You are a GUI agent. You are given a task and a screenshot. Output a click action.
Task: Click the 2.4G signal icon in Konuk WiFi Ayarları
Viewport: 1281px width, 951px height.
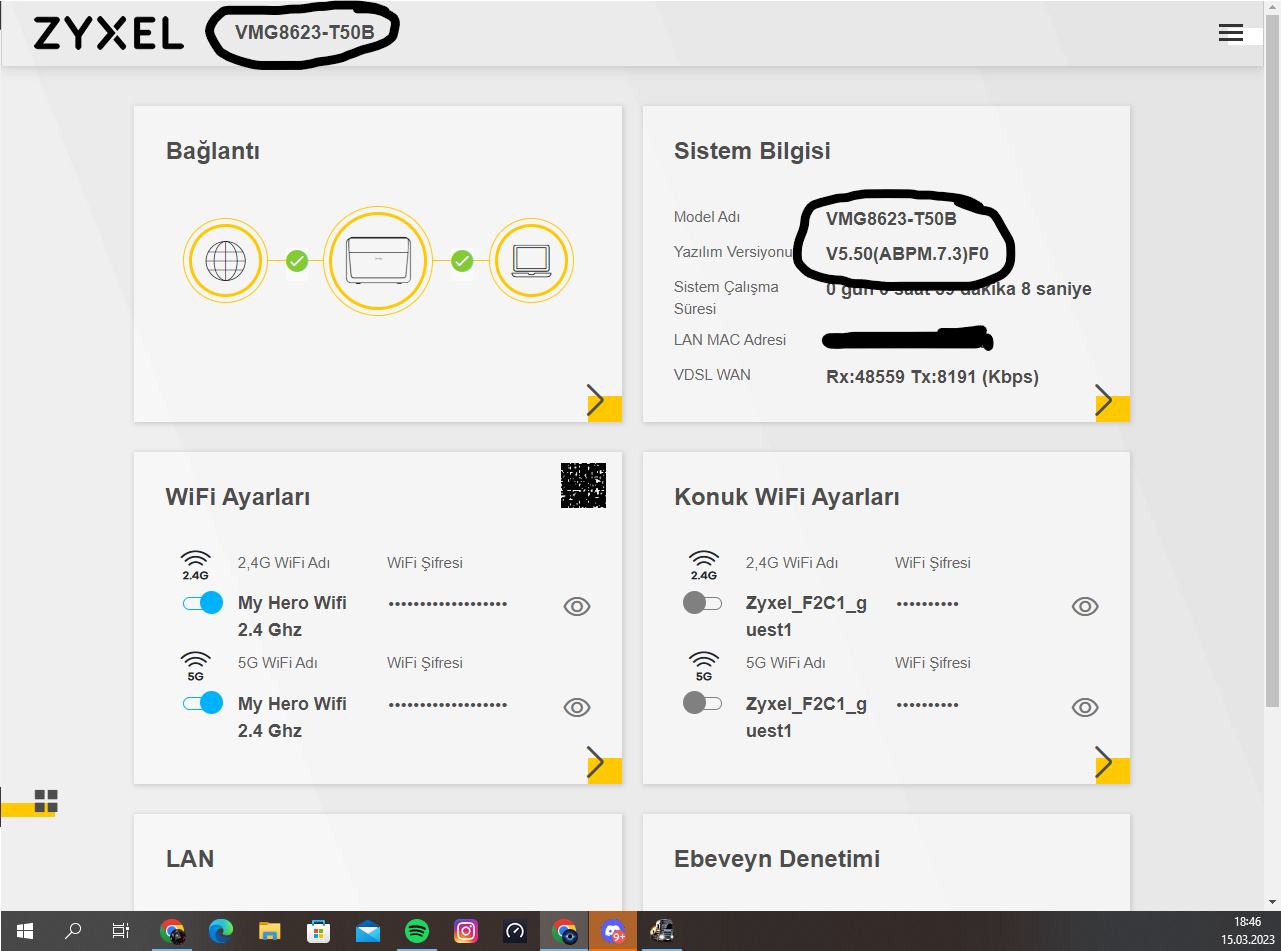pyautogui.click(x=704, y=565)
